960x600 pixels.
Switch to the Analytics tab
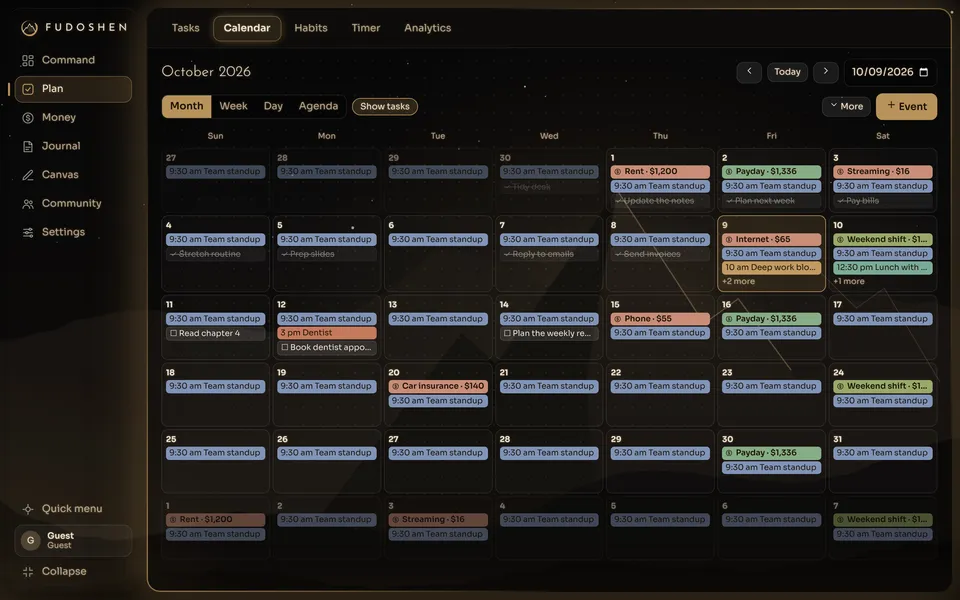(x=427, y=28)
